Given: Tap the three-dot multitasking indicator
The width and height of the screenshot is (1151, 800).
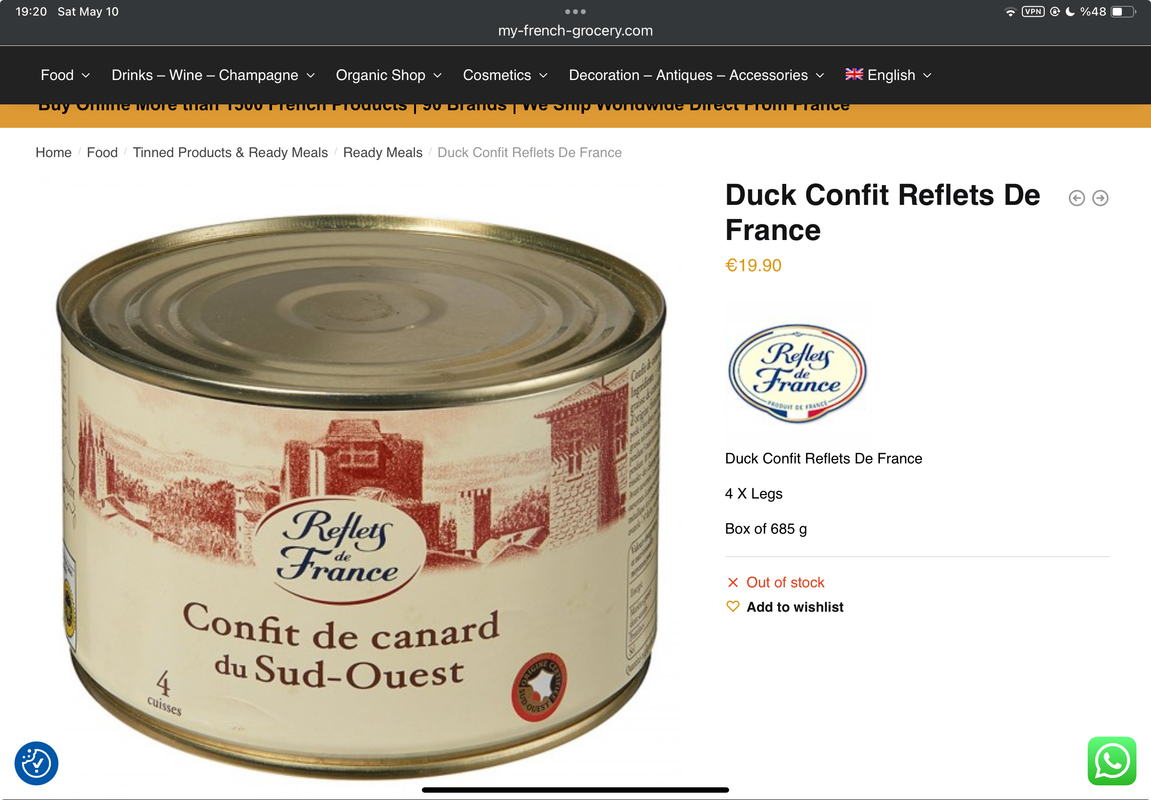Looking at the screenshot, I should tap(576, 11).
